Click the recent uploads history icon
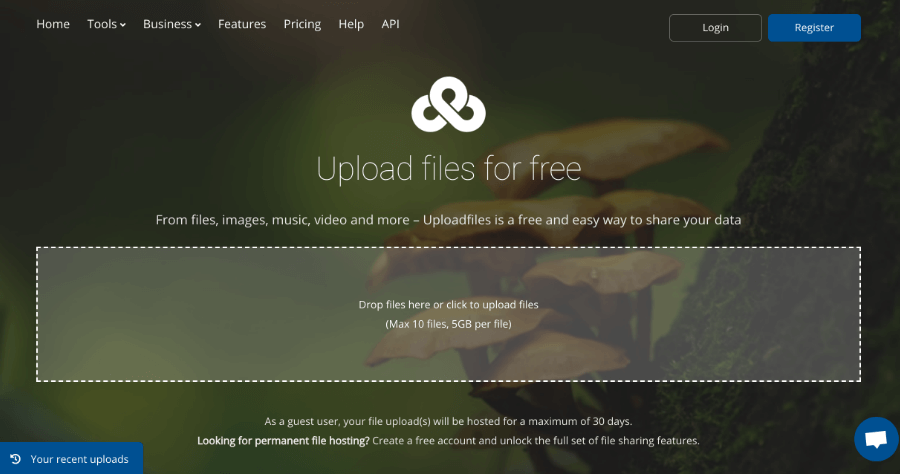The height and width of the screenshot is (474, 900). [15, 459]
